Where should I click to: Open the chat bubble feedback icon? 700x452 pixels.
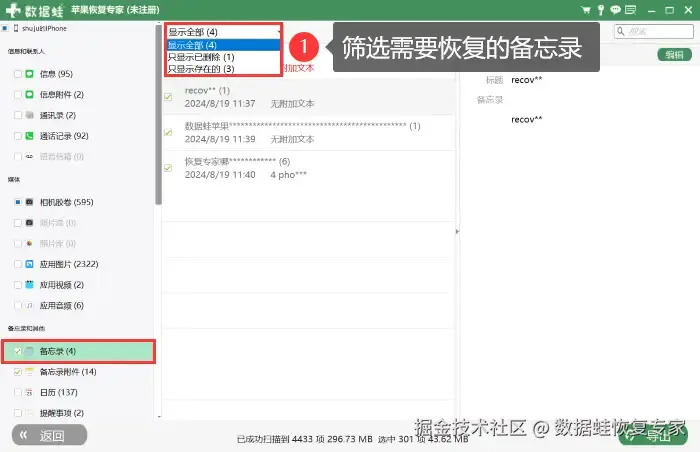[x=616, y=10]
